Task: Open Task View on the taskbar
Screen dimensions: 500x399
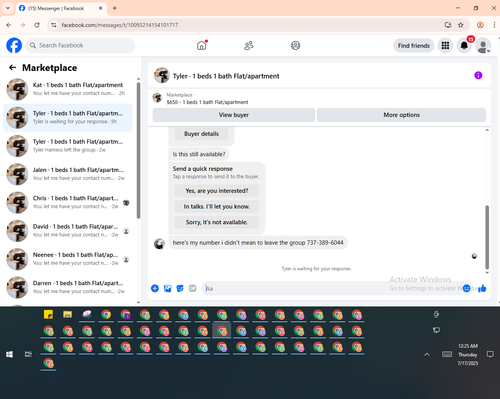Action: pyautogui.click(x=28, y=354)
